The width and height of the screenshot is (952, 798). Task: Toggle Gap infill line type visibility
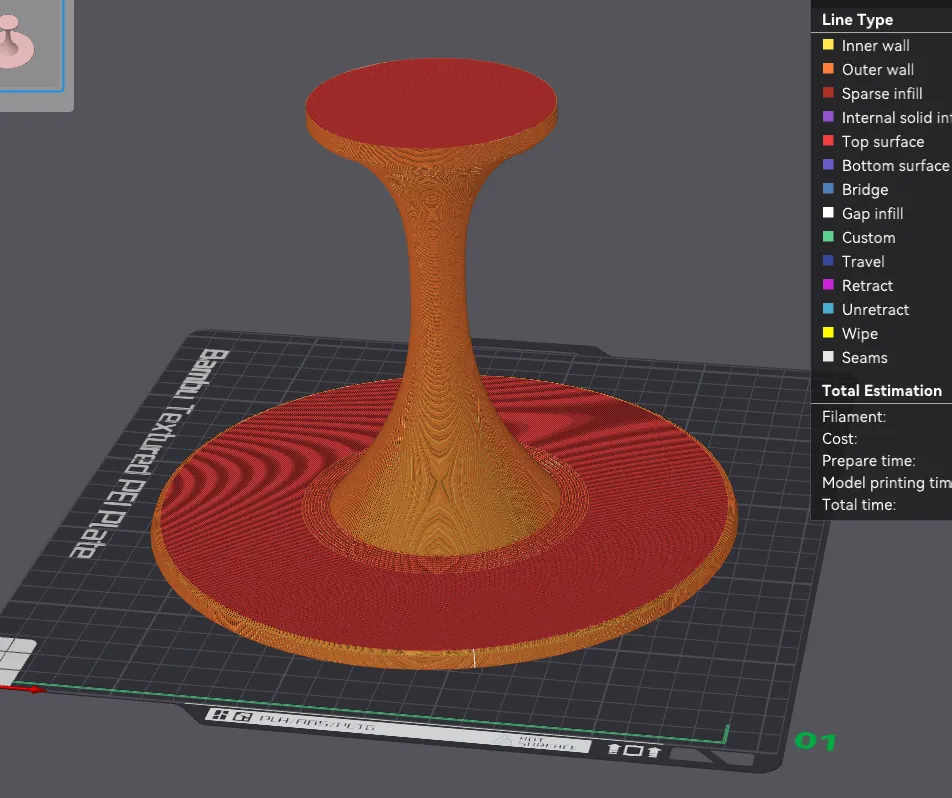point(872,213)
